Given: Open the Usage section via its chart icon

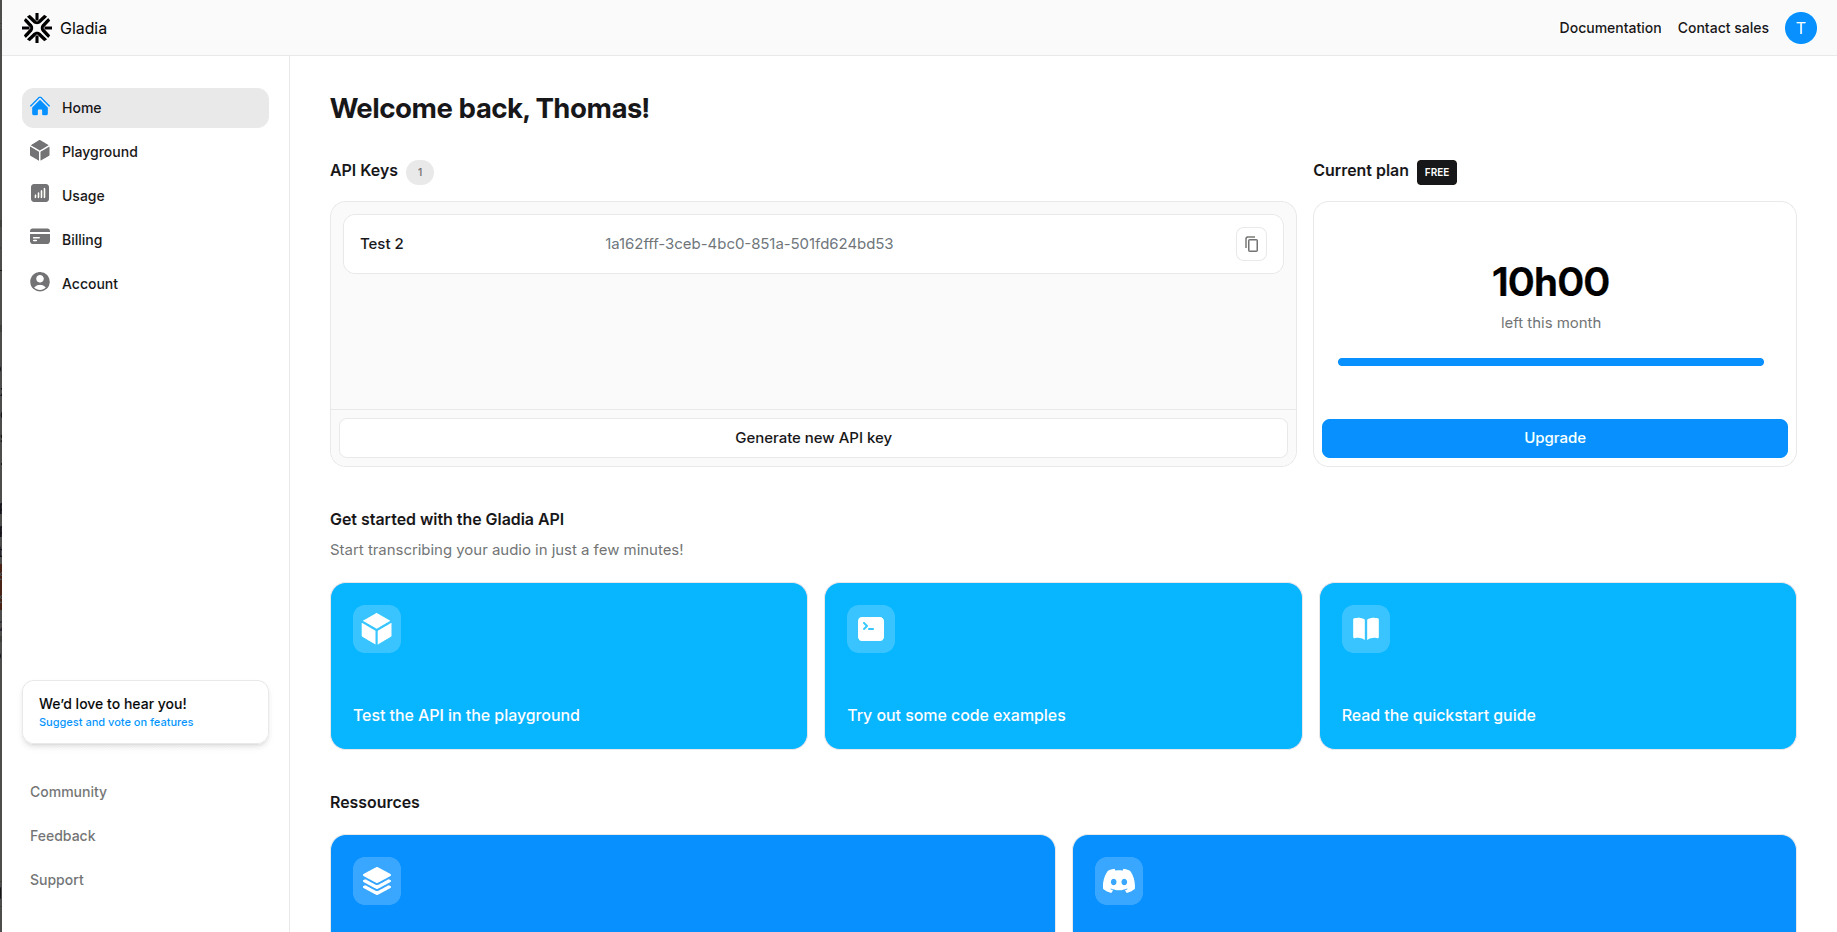Looking at the screenshot, I should pyautogui.click(x=40, y=195).
